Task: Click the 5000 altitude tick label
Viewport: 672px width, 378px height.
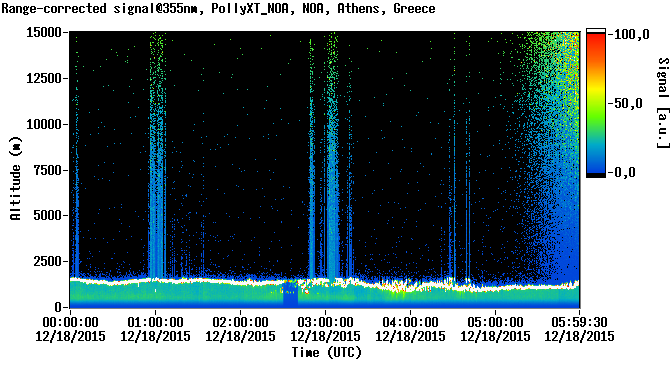Action: (x=47, y=216)
